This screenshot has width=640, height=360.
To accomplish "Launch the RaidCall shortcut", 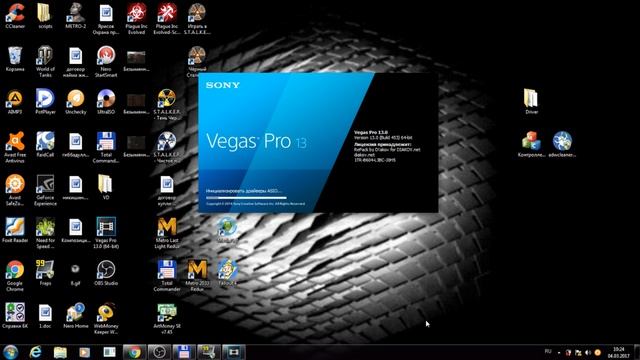I will coord(45,144).
